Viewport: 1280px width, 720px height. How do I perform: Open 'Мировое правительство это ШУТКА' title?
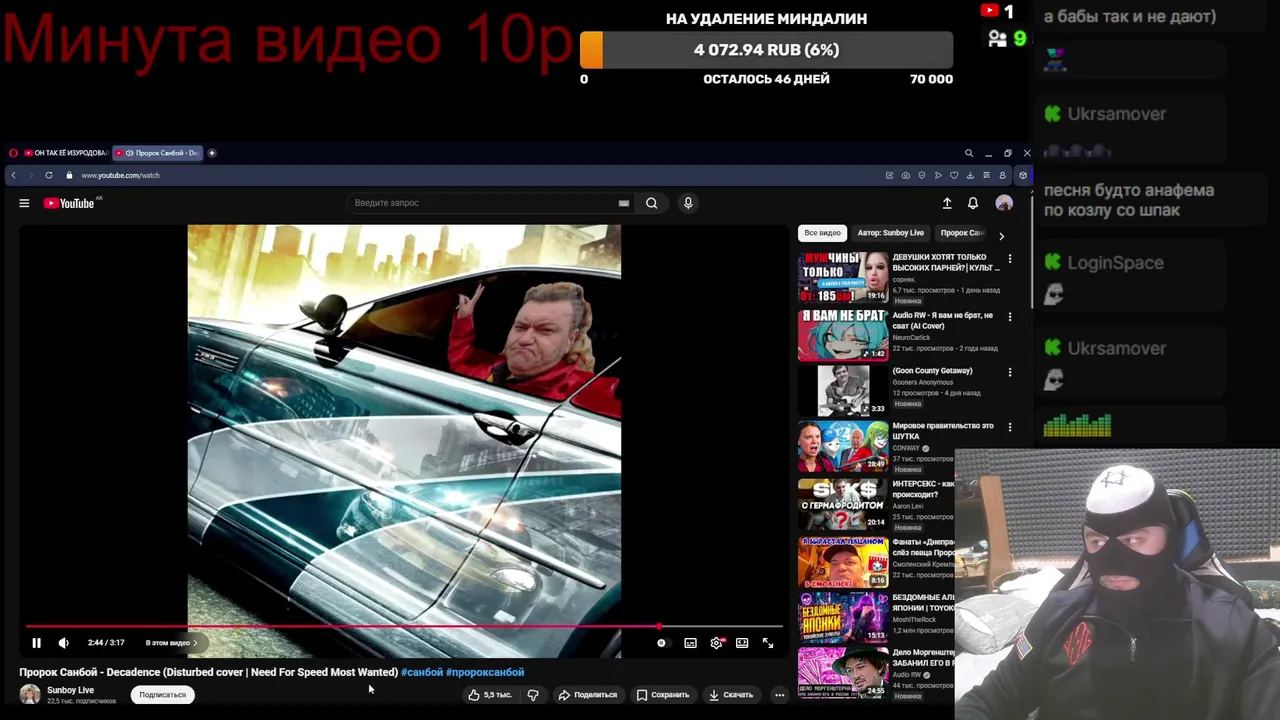[x=943, y=431]
